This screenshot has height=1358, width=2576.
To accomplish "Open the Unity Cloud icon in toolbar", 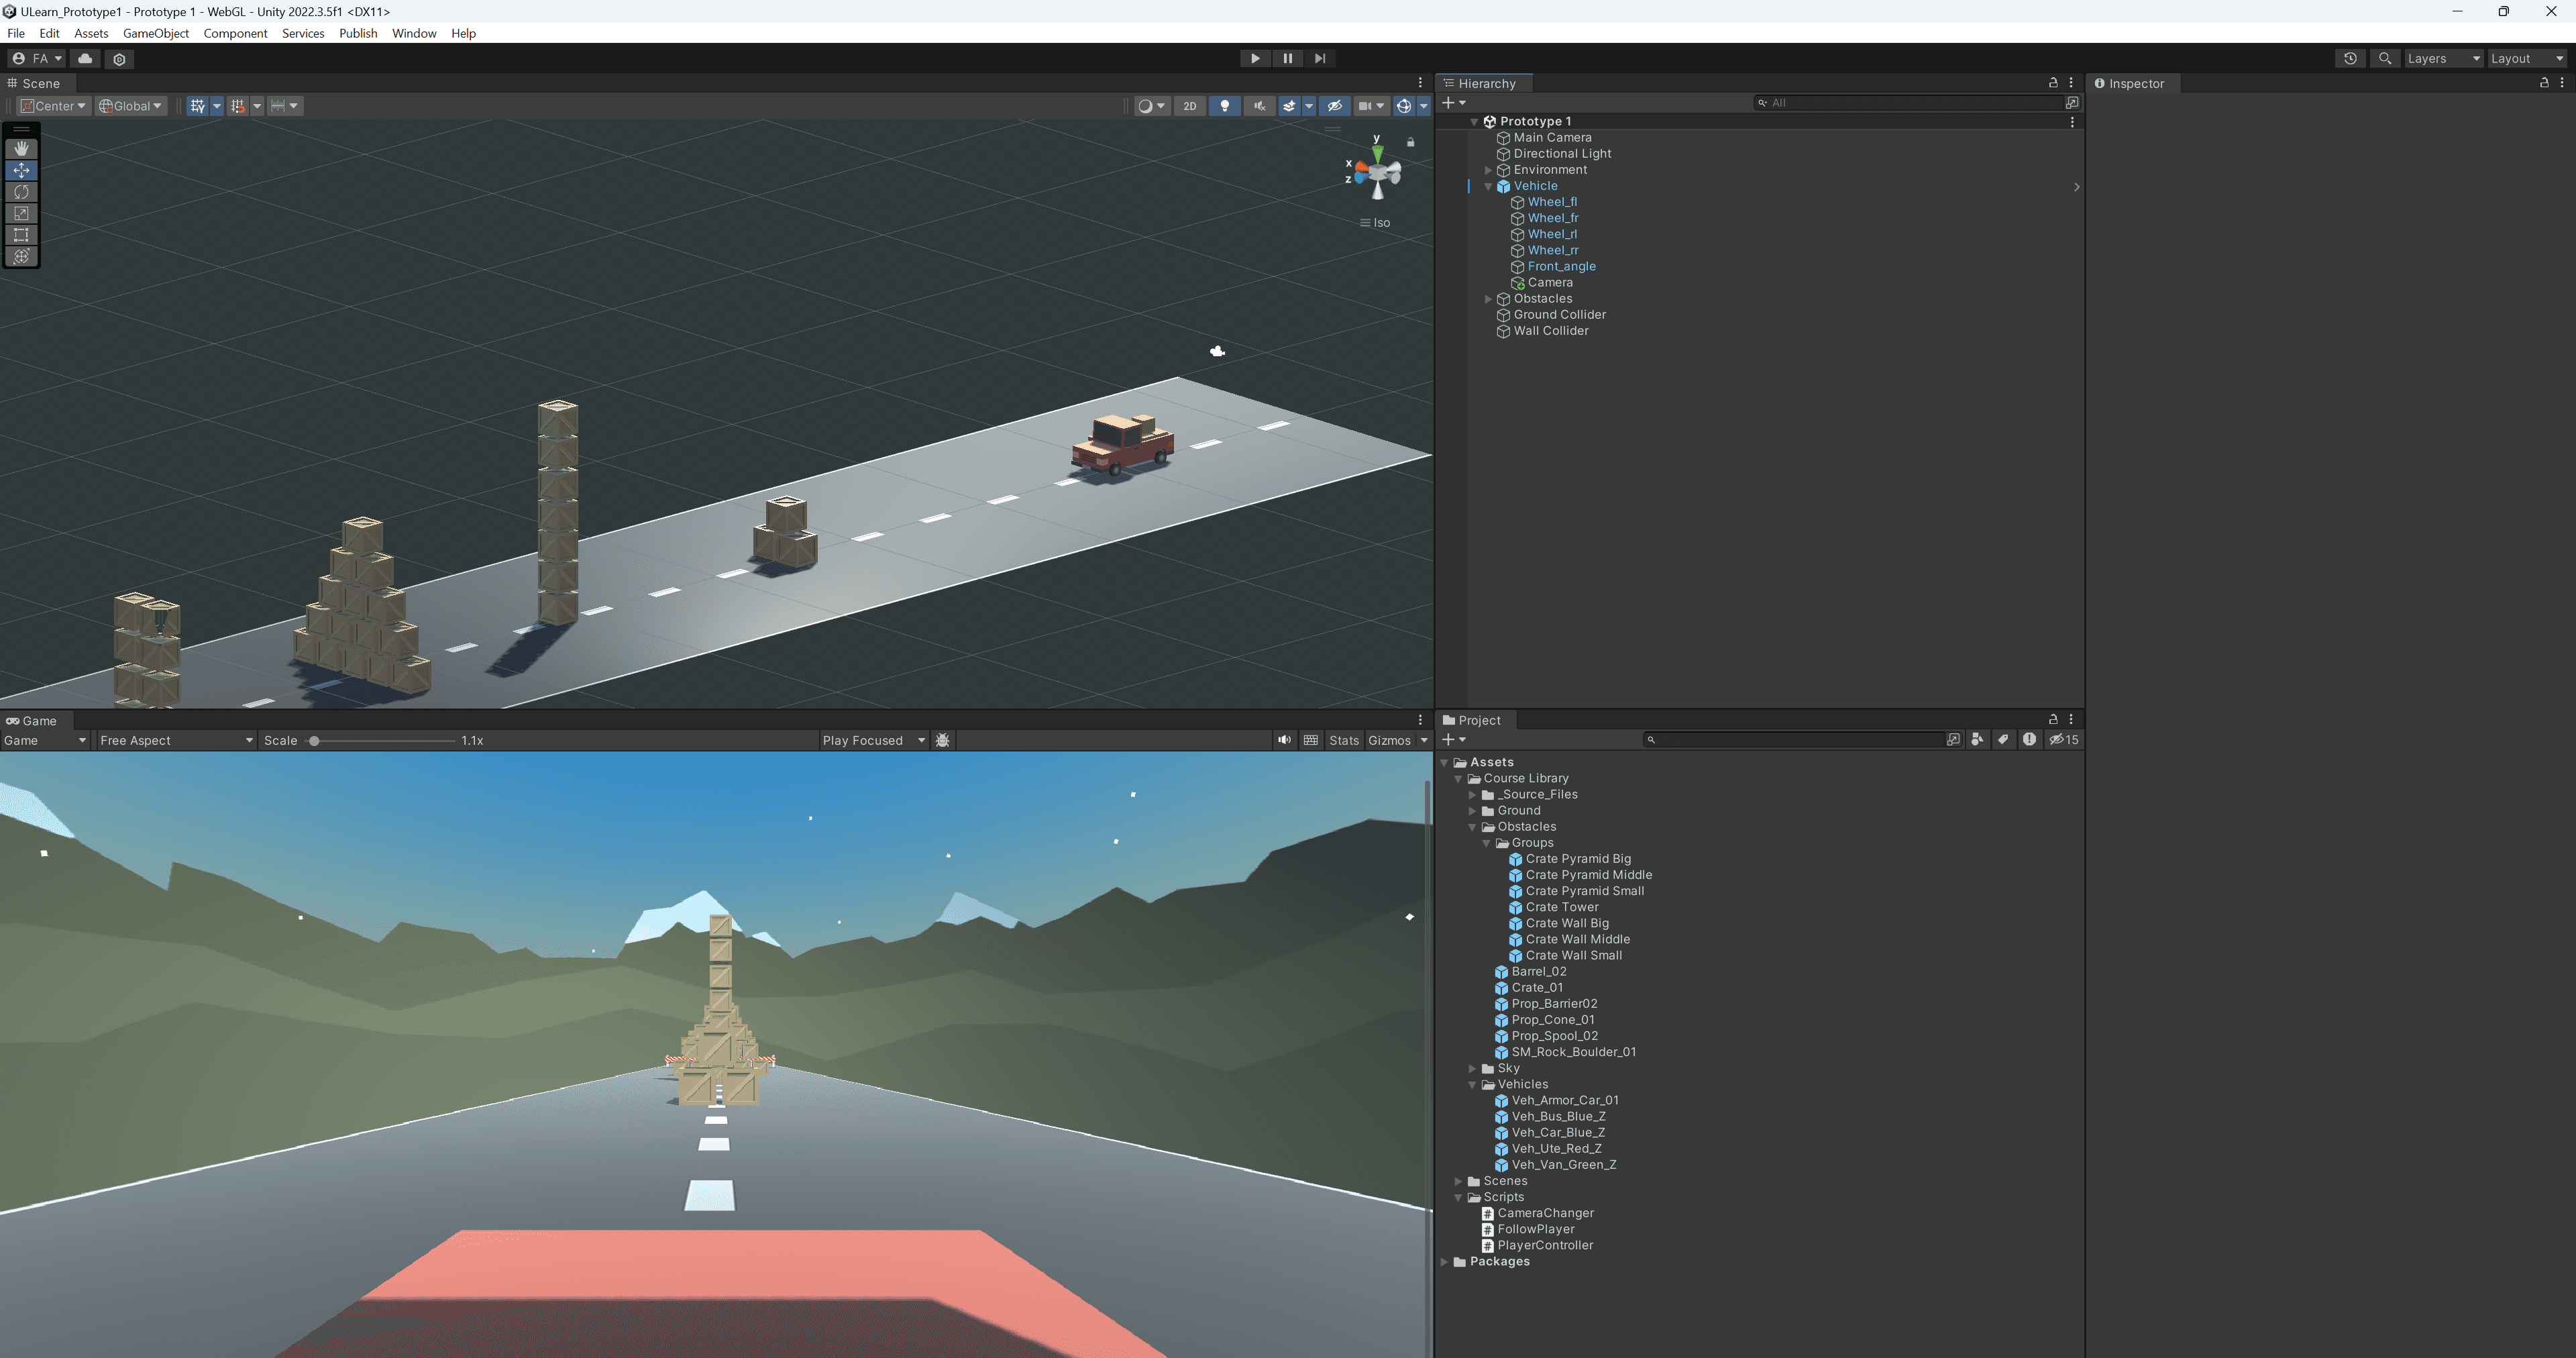I will click(85, 58).
